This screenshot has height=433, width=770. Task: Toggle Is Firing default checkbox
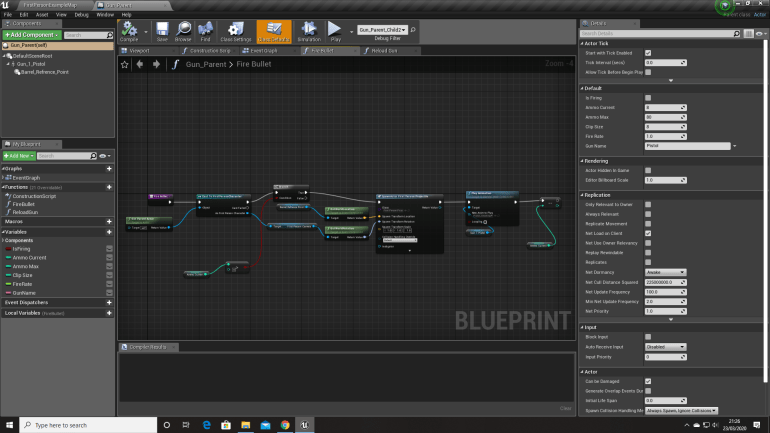648,98
